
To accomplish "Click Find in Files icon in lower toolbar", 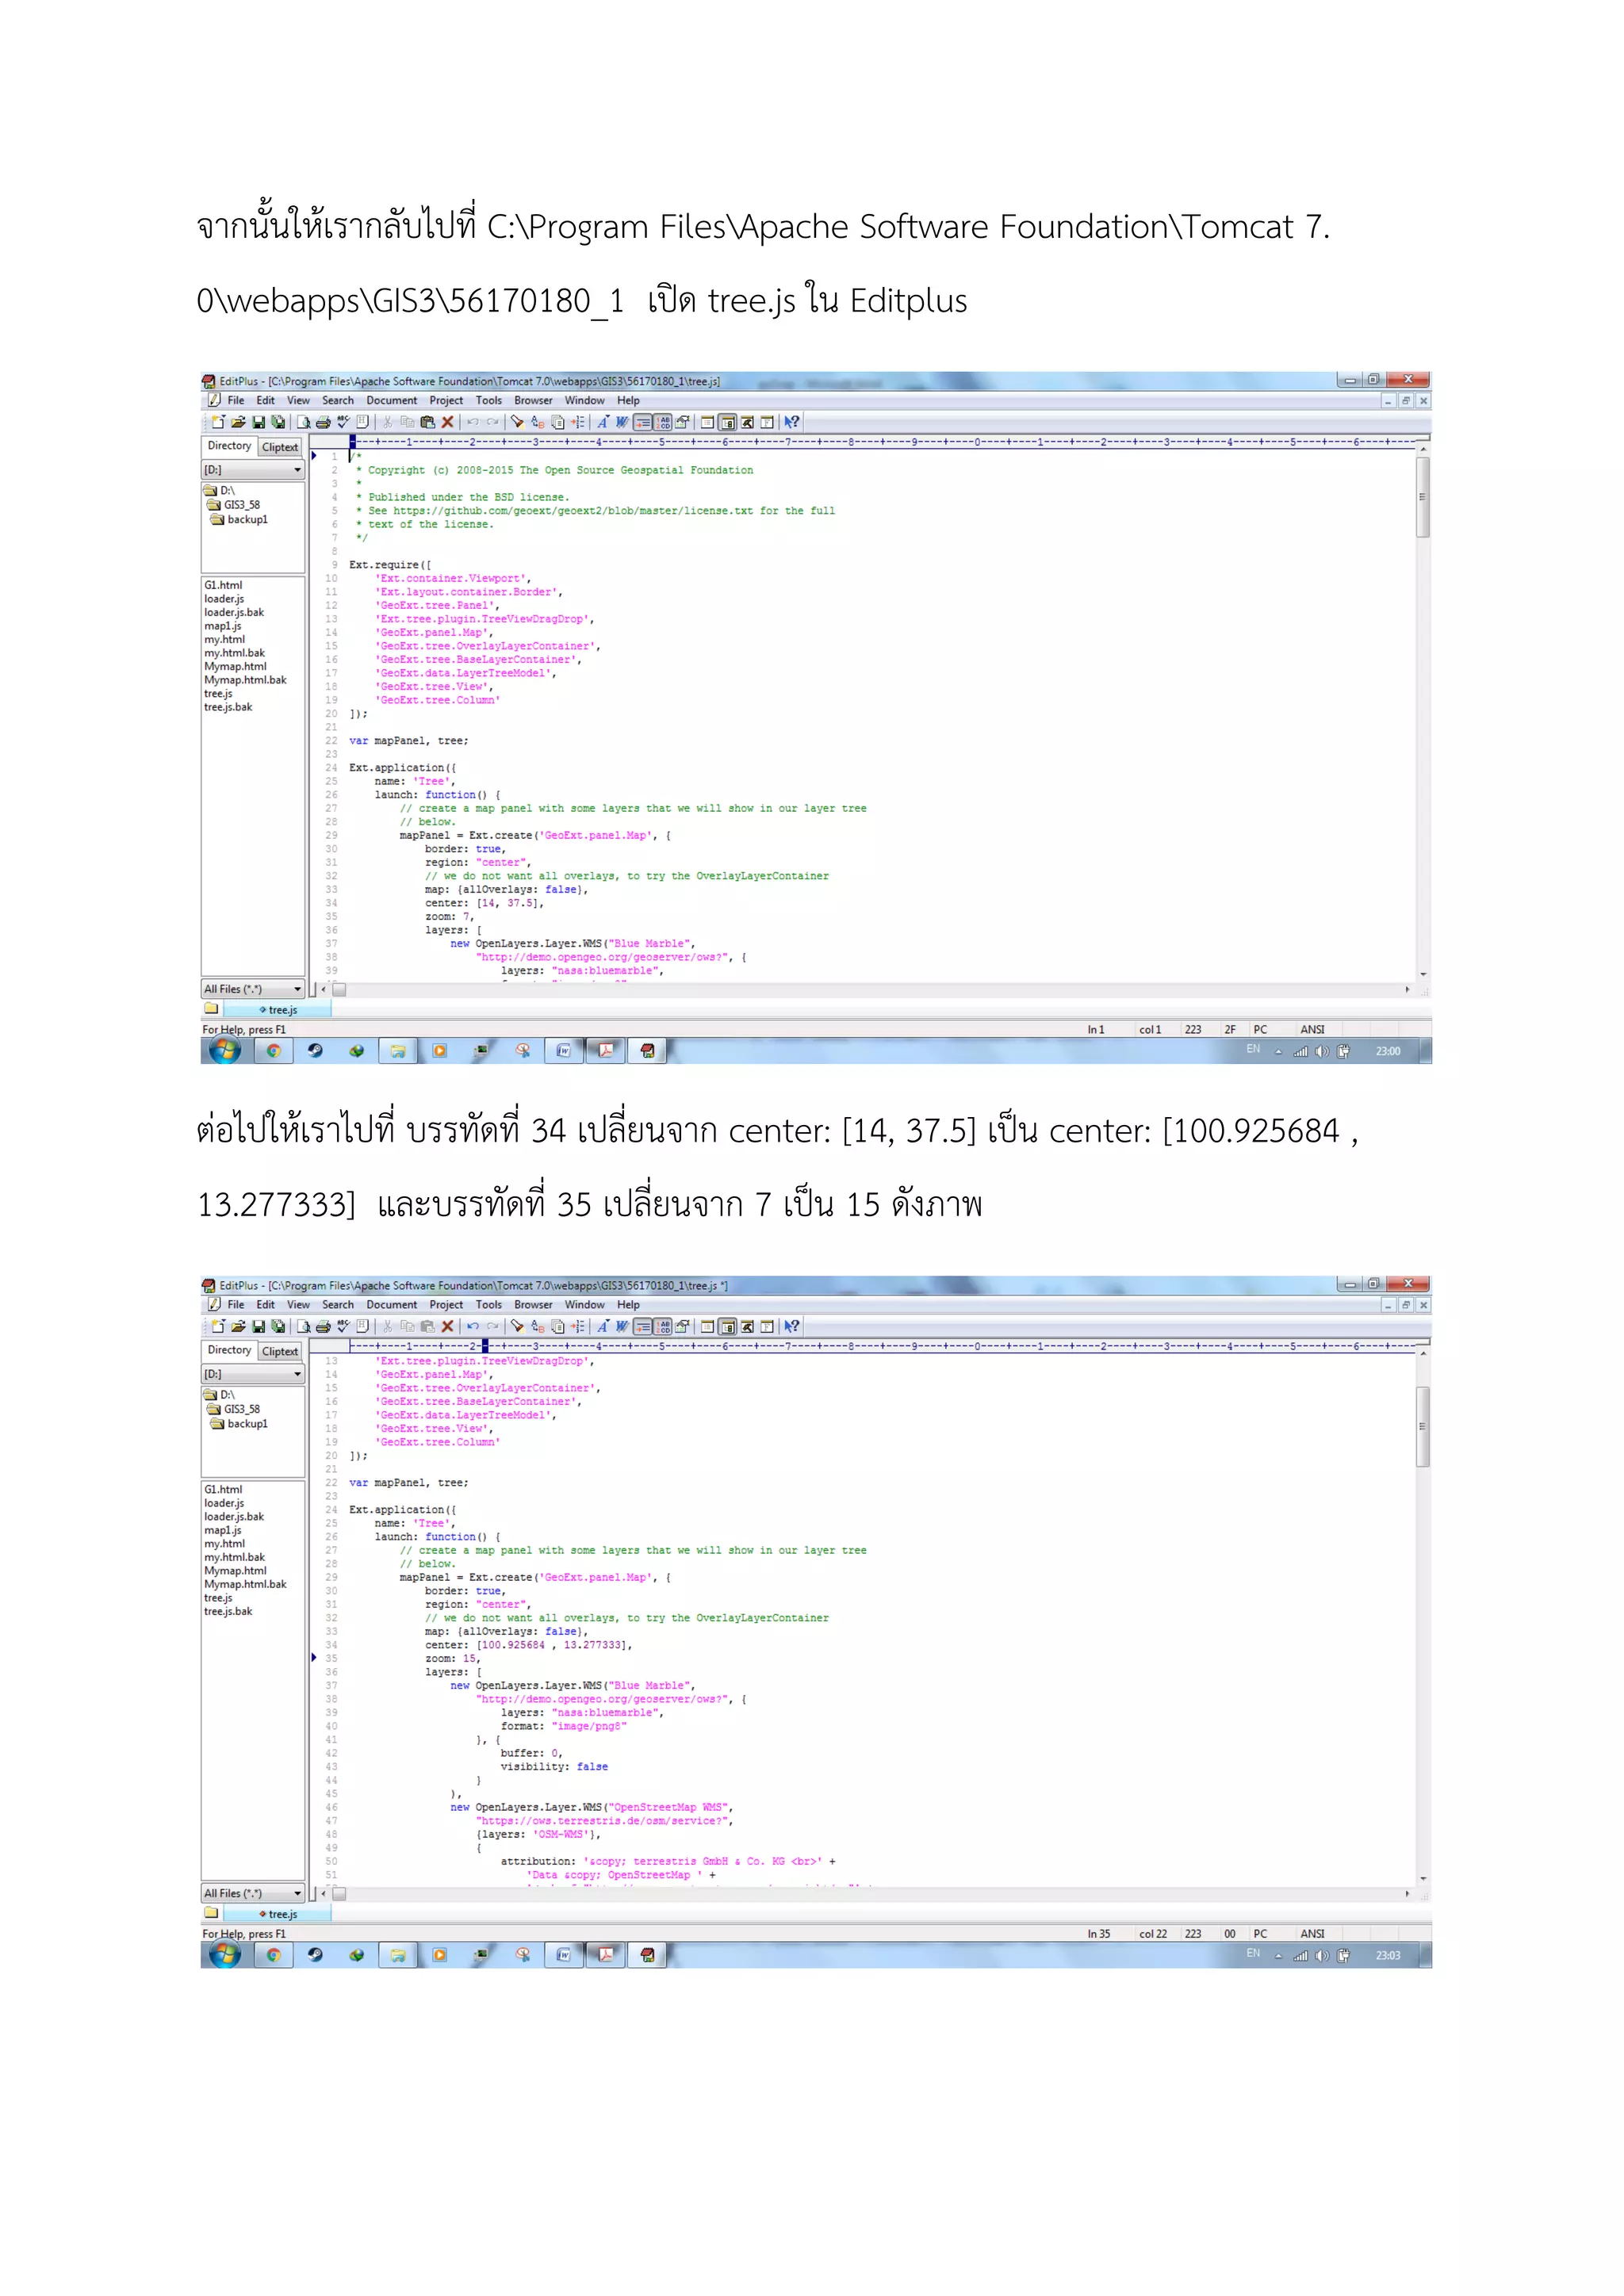I will [558, 1326].
